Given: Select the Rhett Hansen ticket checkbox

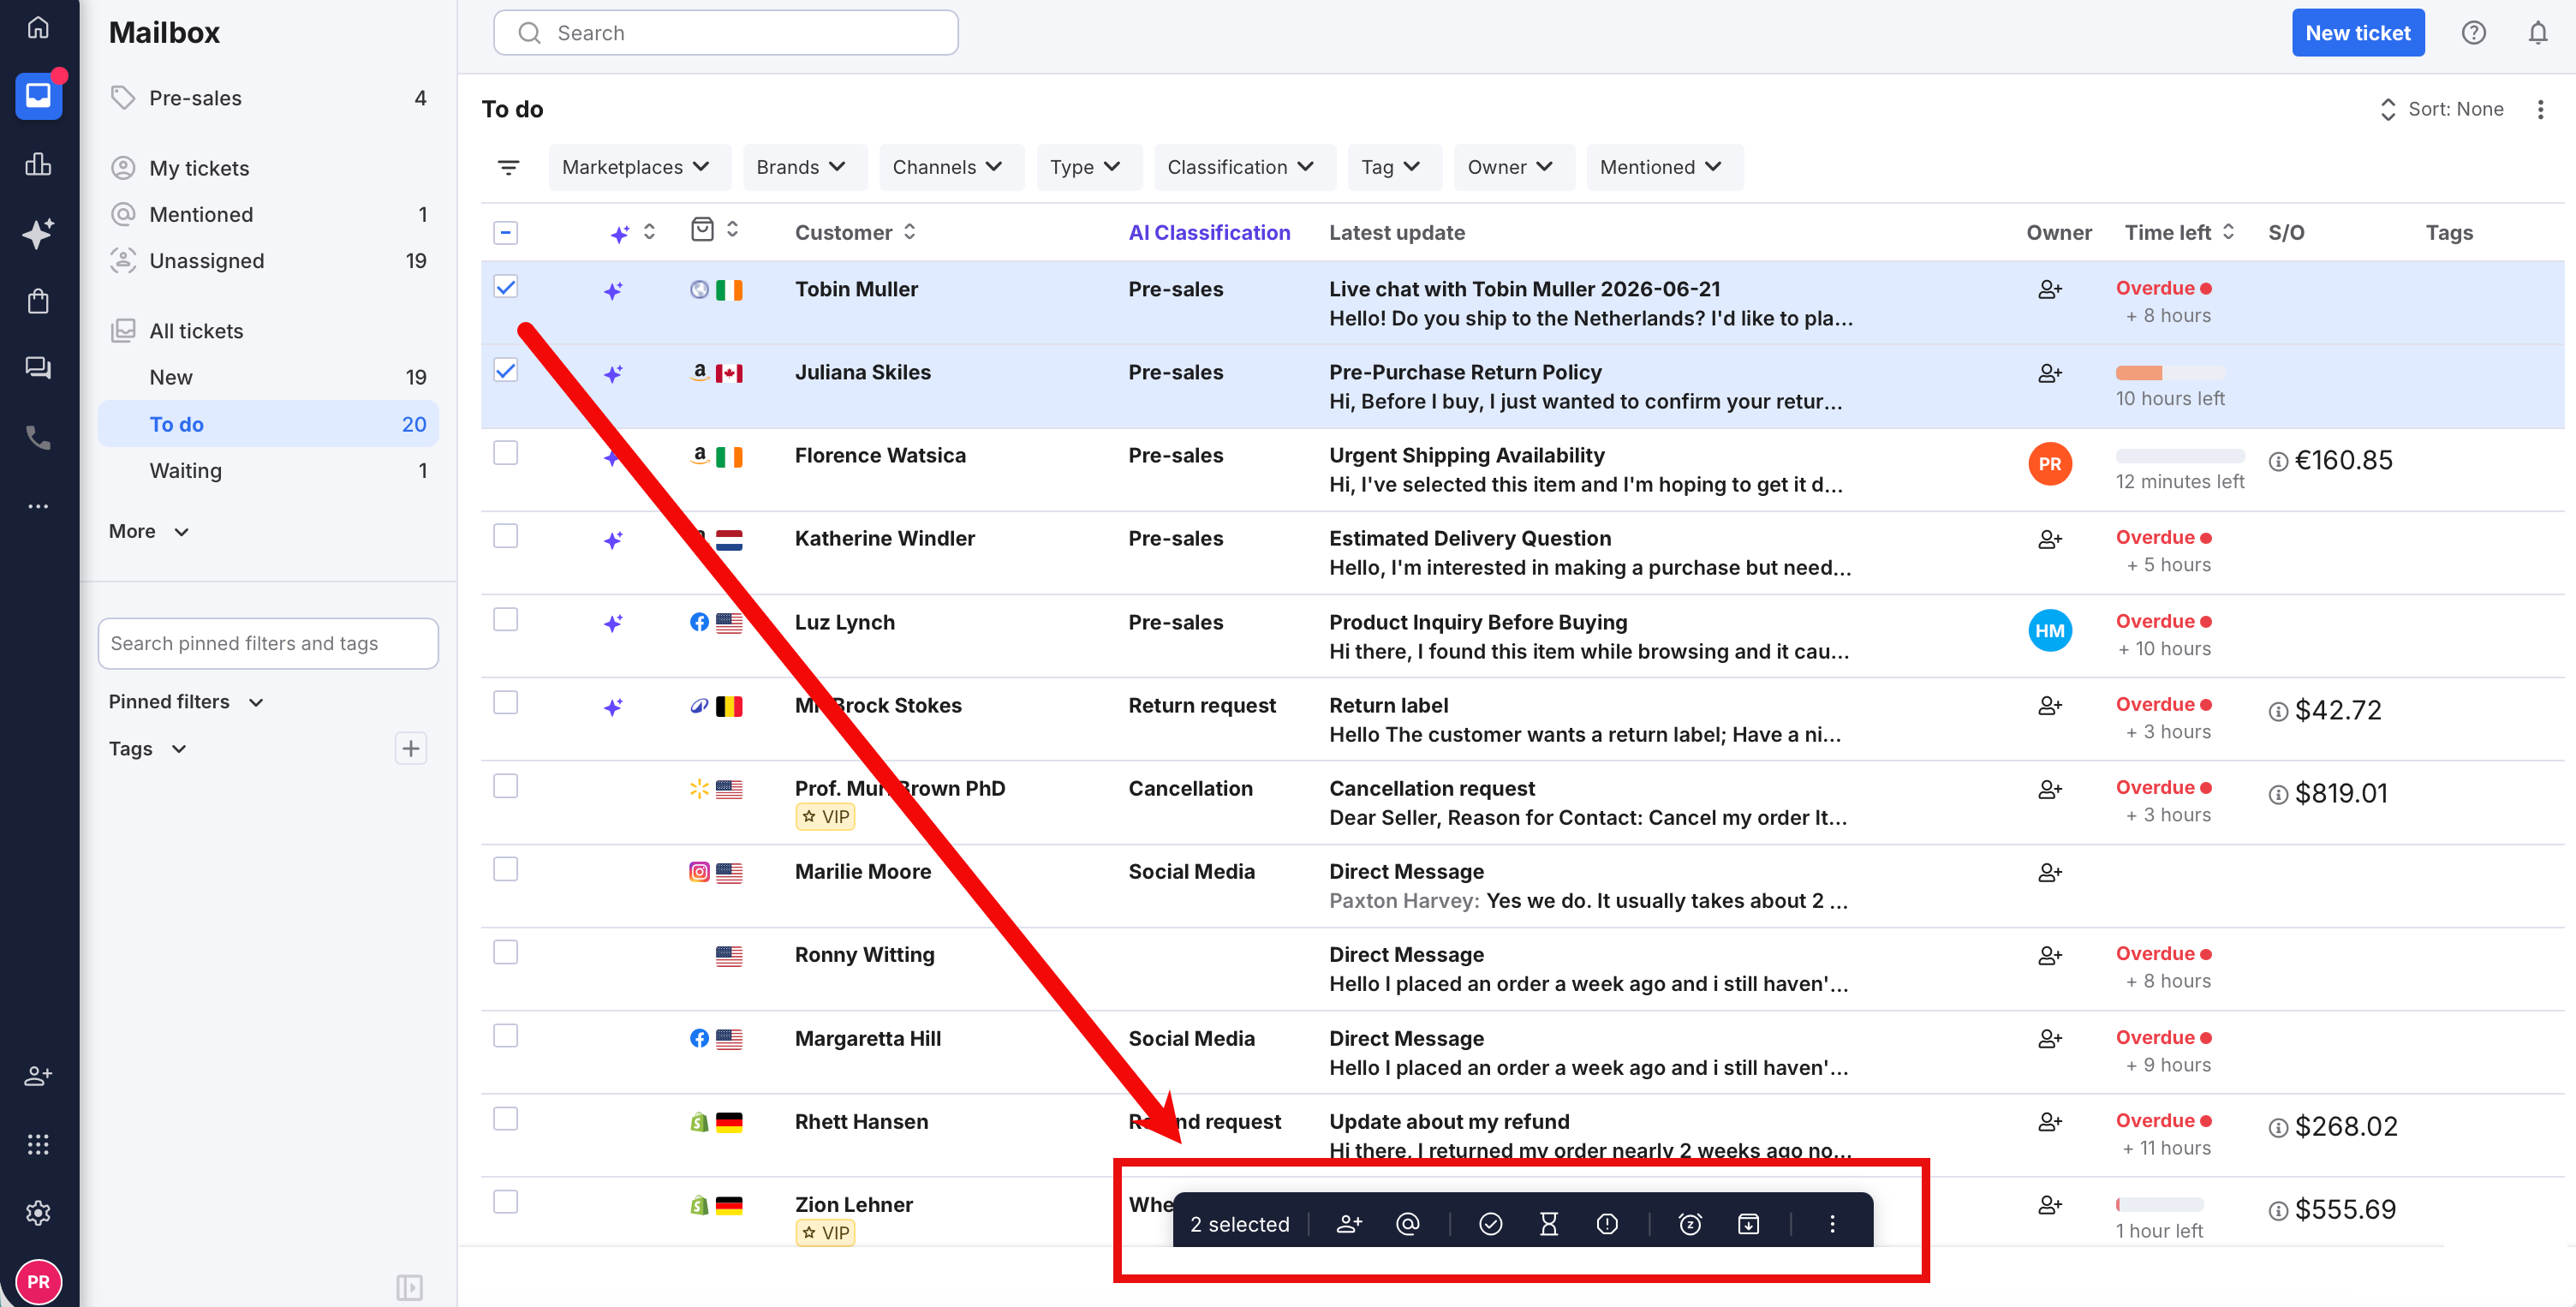Looking at the screenshot, I should (506, 1119).
